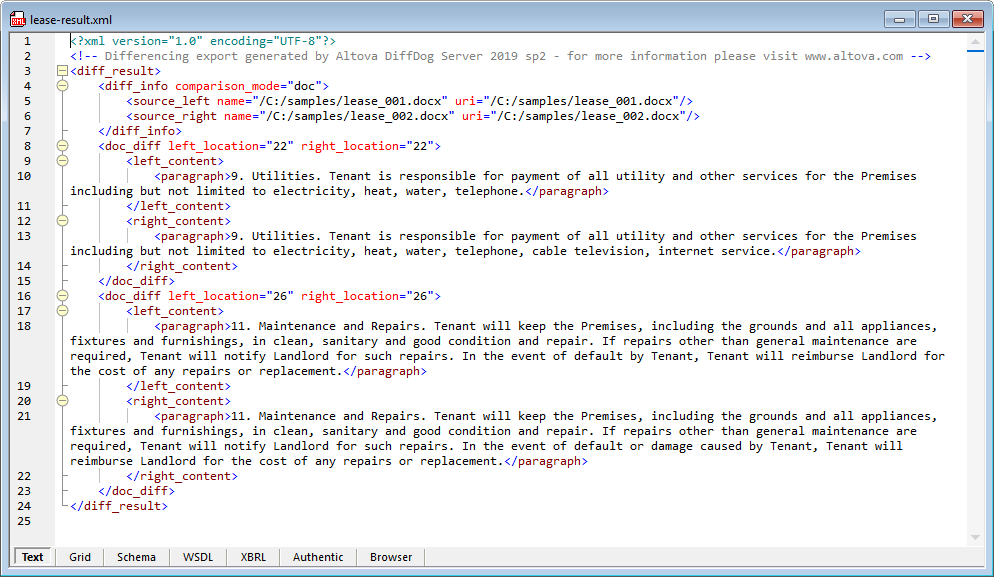Collapse the diff_info element
The height and width of the screenshot is (577, 994).
(x=62, y=85)
